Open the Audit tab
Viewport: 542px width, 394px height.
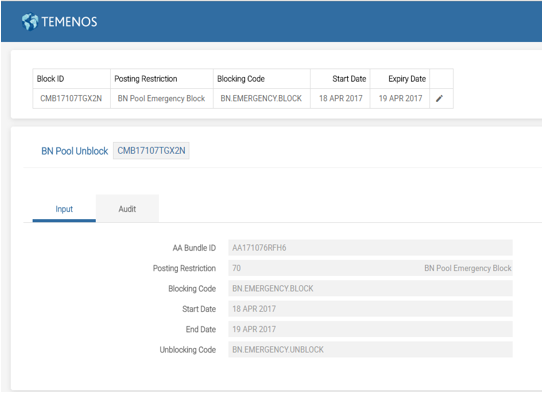[x=127, y=209]
